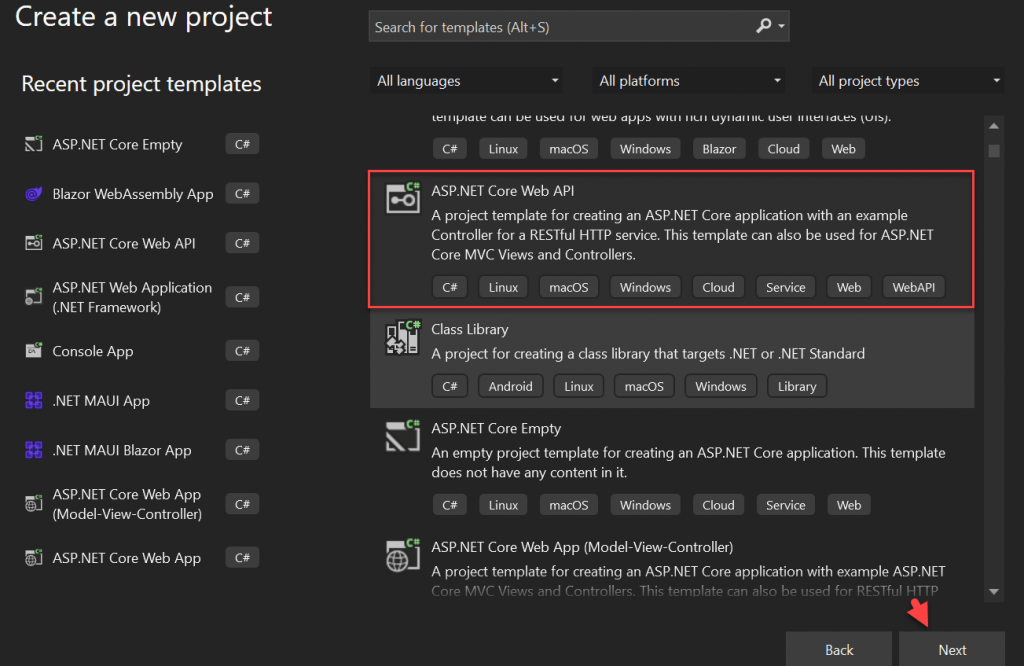Image resolution: width=1024 pixels, height=666 pixels.
Task: Click Service tag on ASP.NET Core Web API
Action: [x=786, y=287]
